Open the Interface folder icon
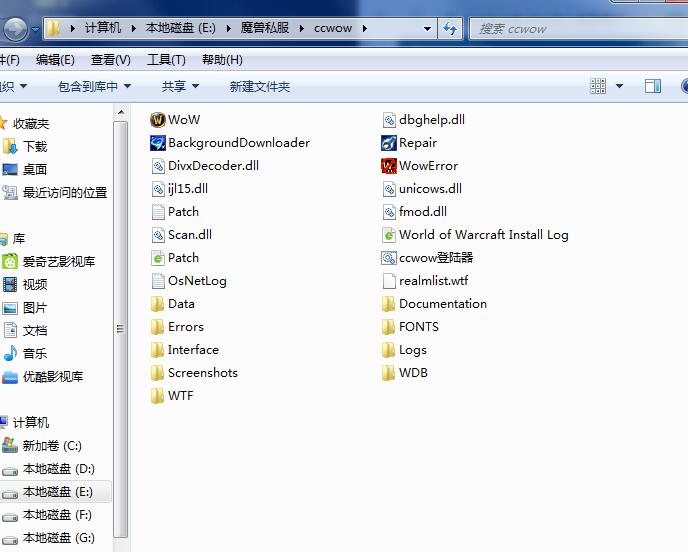Viewport: 688px width, 552px height. [158, 350]
